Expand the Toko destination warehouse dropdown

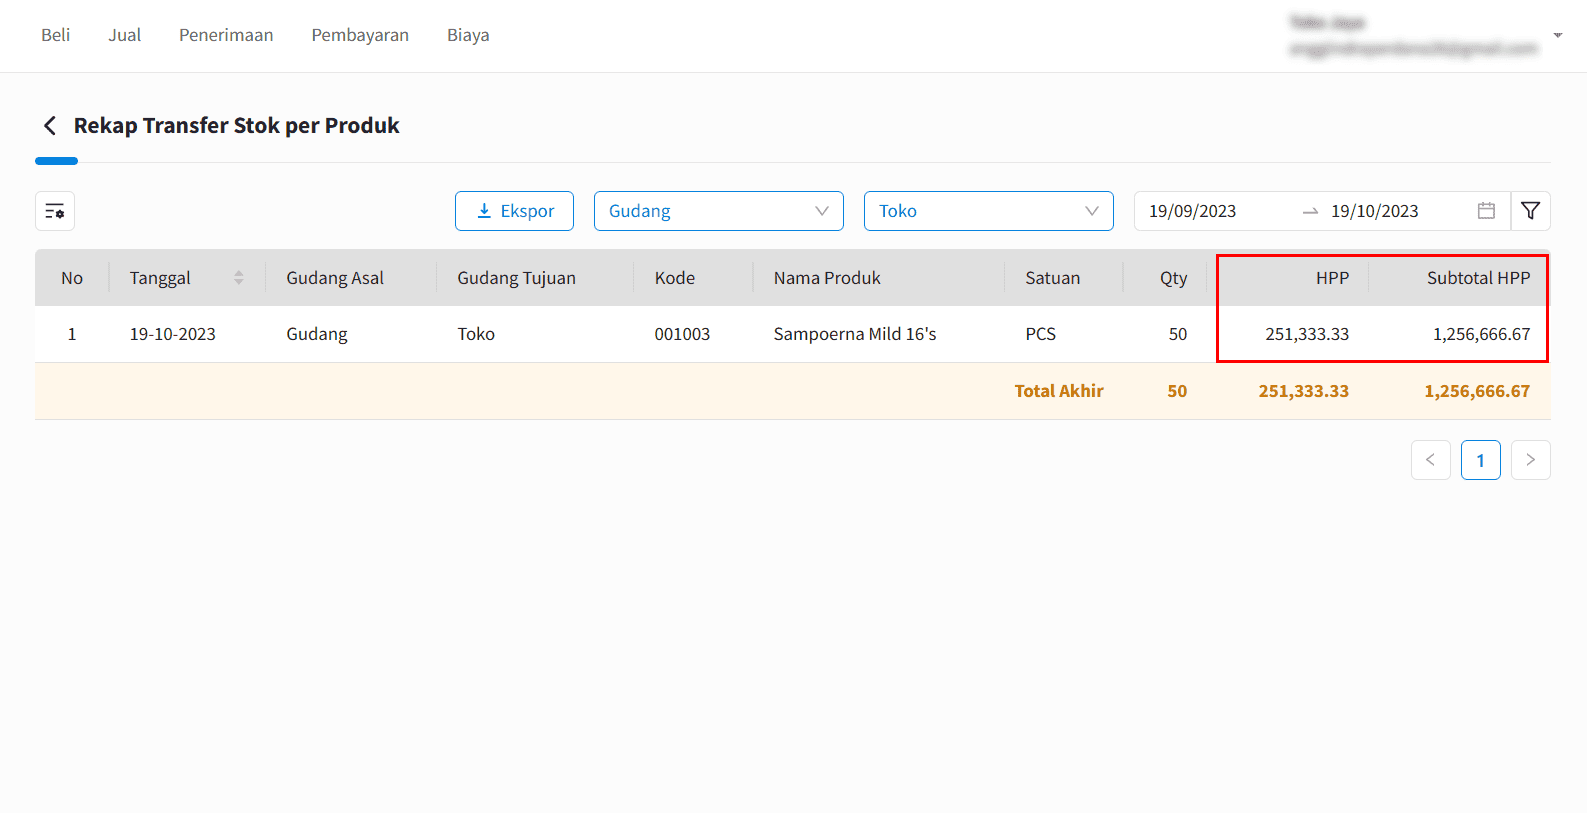(988, 211)
